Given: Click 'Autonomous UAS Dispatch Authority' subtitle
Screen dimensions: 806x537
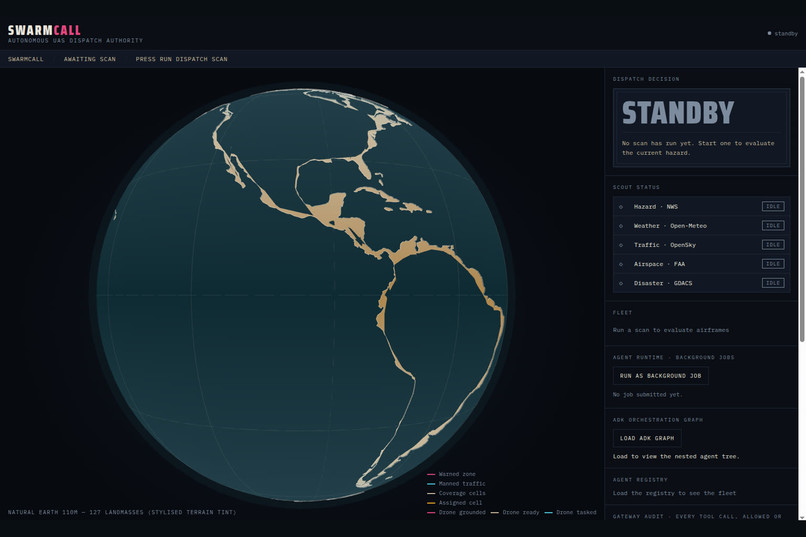Looking at the screenshot, I should [x=75, y=41].
